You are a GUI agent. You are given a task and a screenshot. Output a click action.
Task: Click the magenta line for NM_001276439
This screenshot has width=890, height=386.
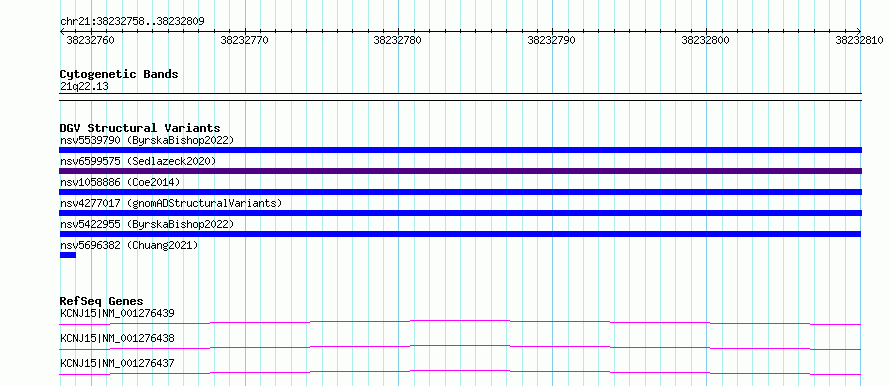[460, 322]
